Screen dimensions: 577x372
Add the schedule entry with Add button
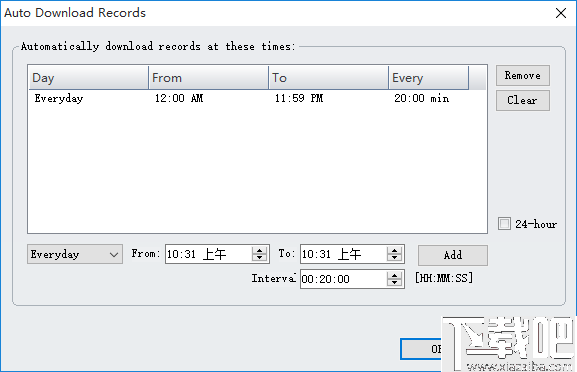point(453,255)
